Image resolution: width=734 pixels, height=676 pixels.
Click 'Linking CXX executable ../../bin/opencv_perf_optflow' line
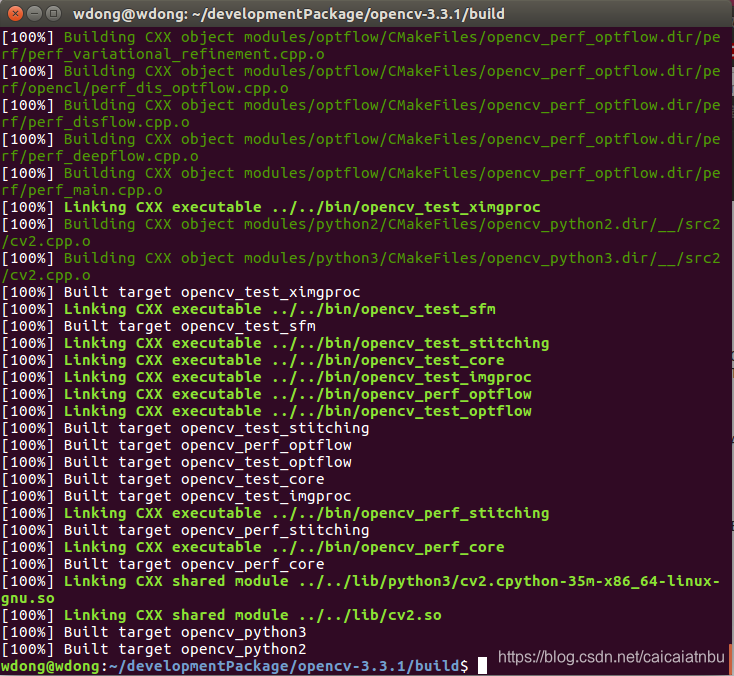pyautogui.click(x=266, y=394)
